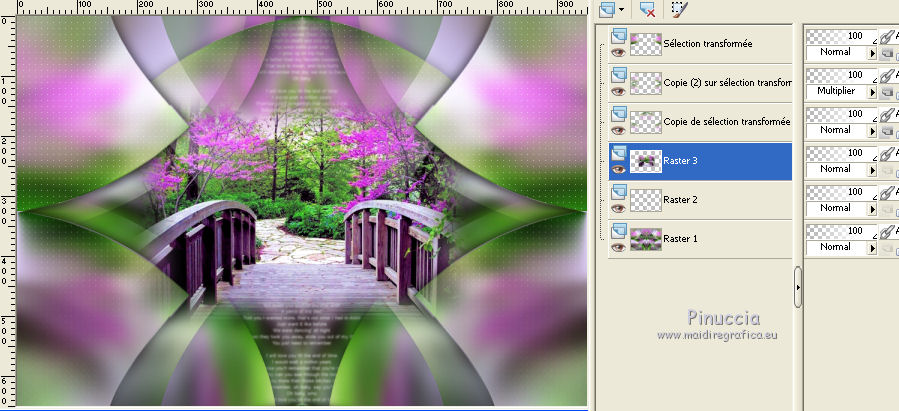Click the New Raster Layer icon

point(607,10)
